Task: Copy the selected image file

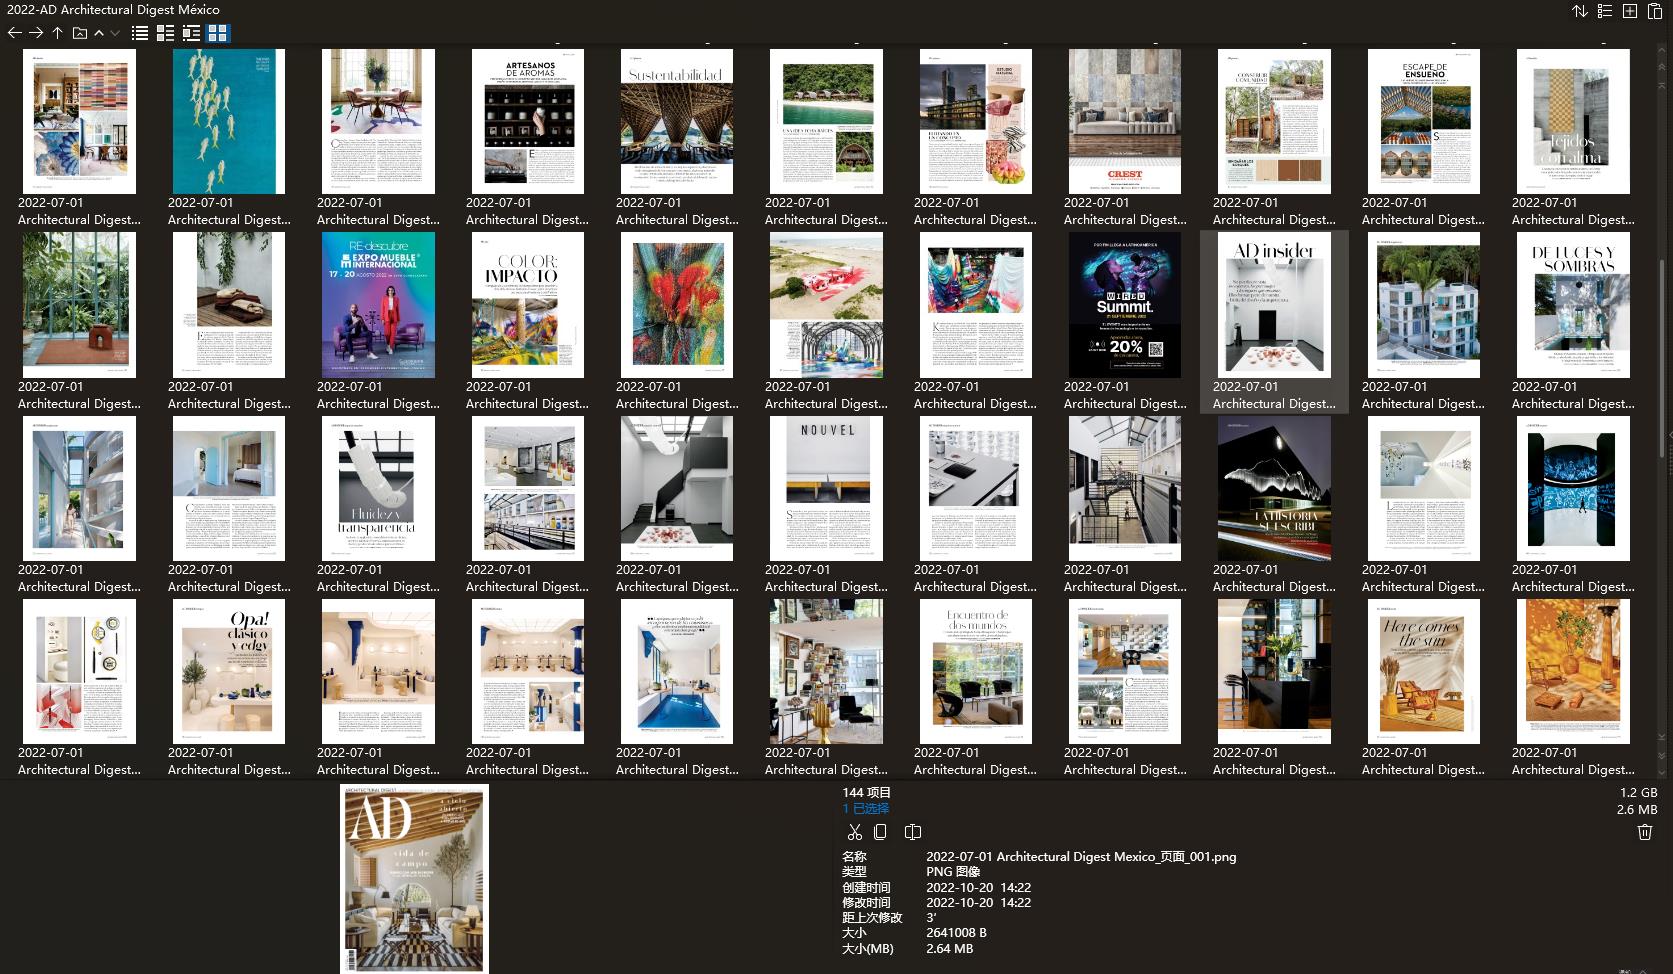Action: tap(881, 831)
